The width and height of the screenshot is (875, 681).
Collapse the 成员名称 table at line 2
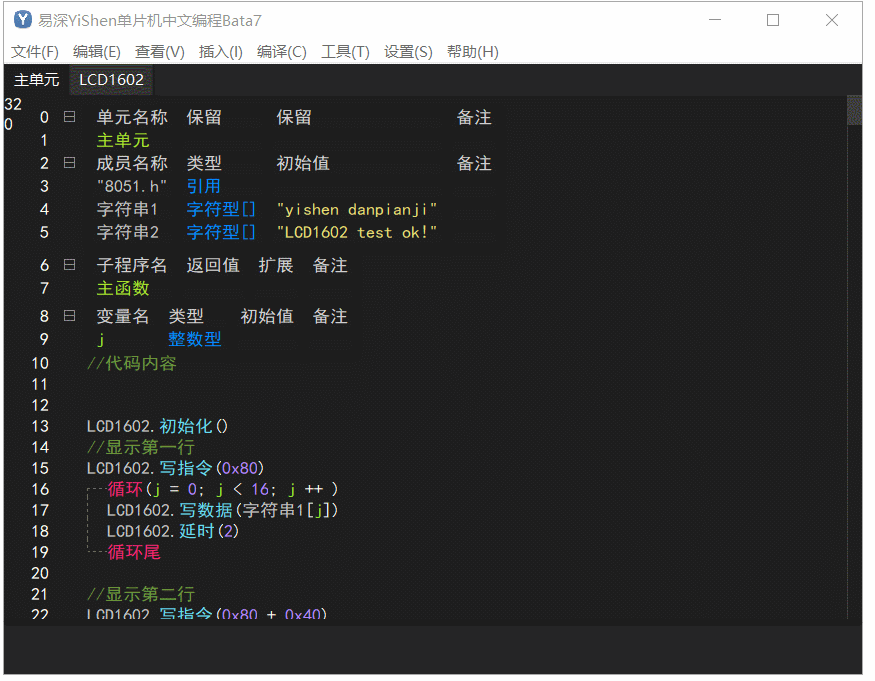(69, 162)
